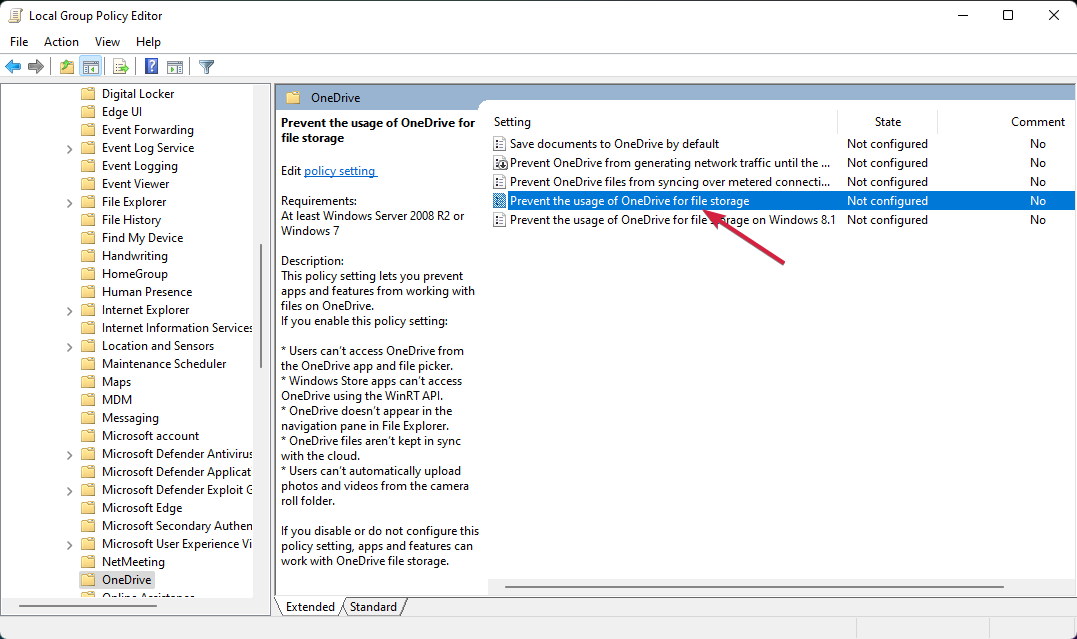Viewport: 1077px width, 639px height.
Task: Expand the Microsoft Defender Antivirus node
Action: point(69,454)
